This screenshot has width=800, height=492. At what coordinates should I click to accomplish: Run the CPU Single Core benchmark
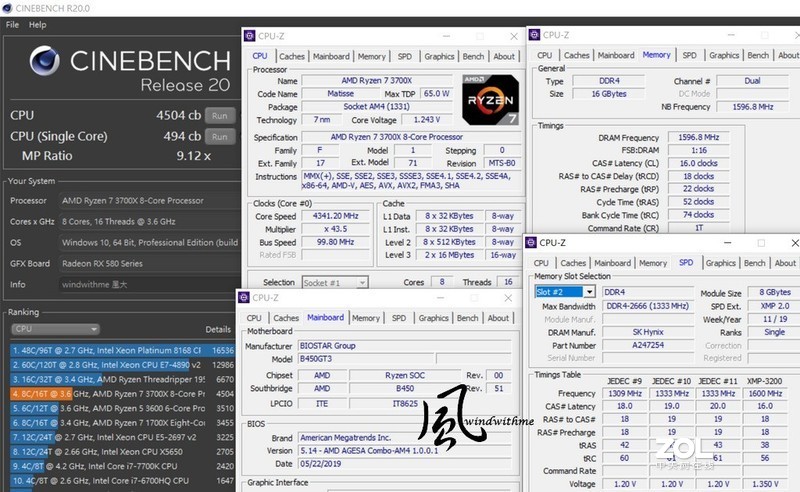point(220,137)
